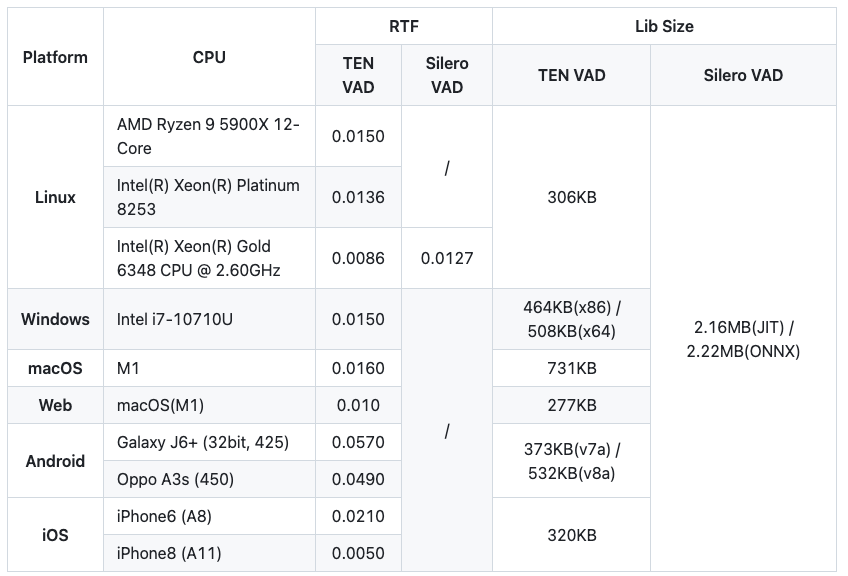Click the CPU column header

(209, 57)
